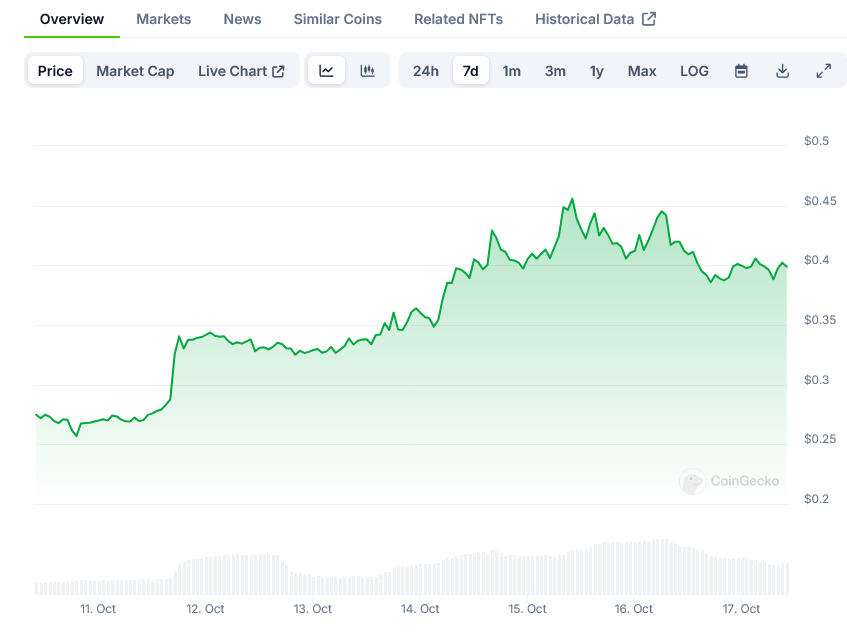Screen dimensions: 847x634
Task: Click the $0.35 price axis label
Action: pos(820,320)
